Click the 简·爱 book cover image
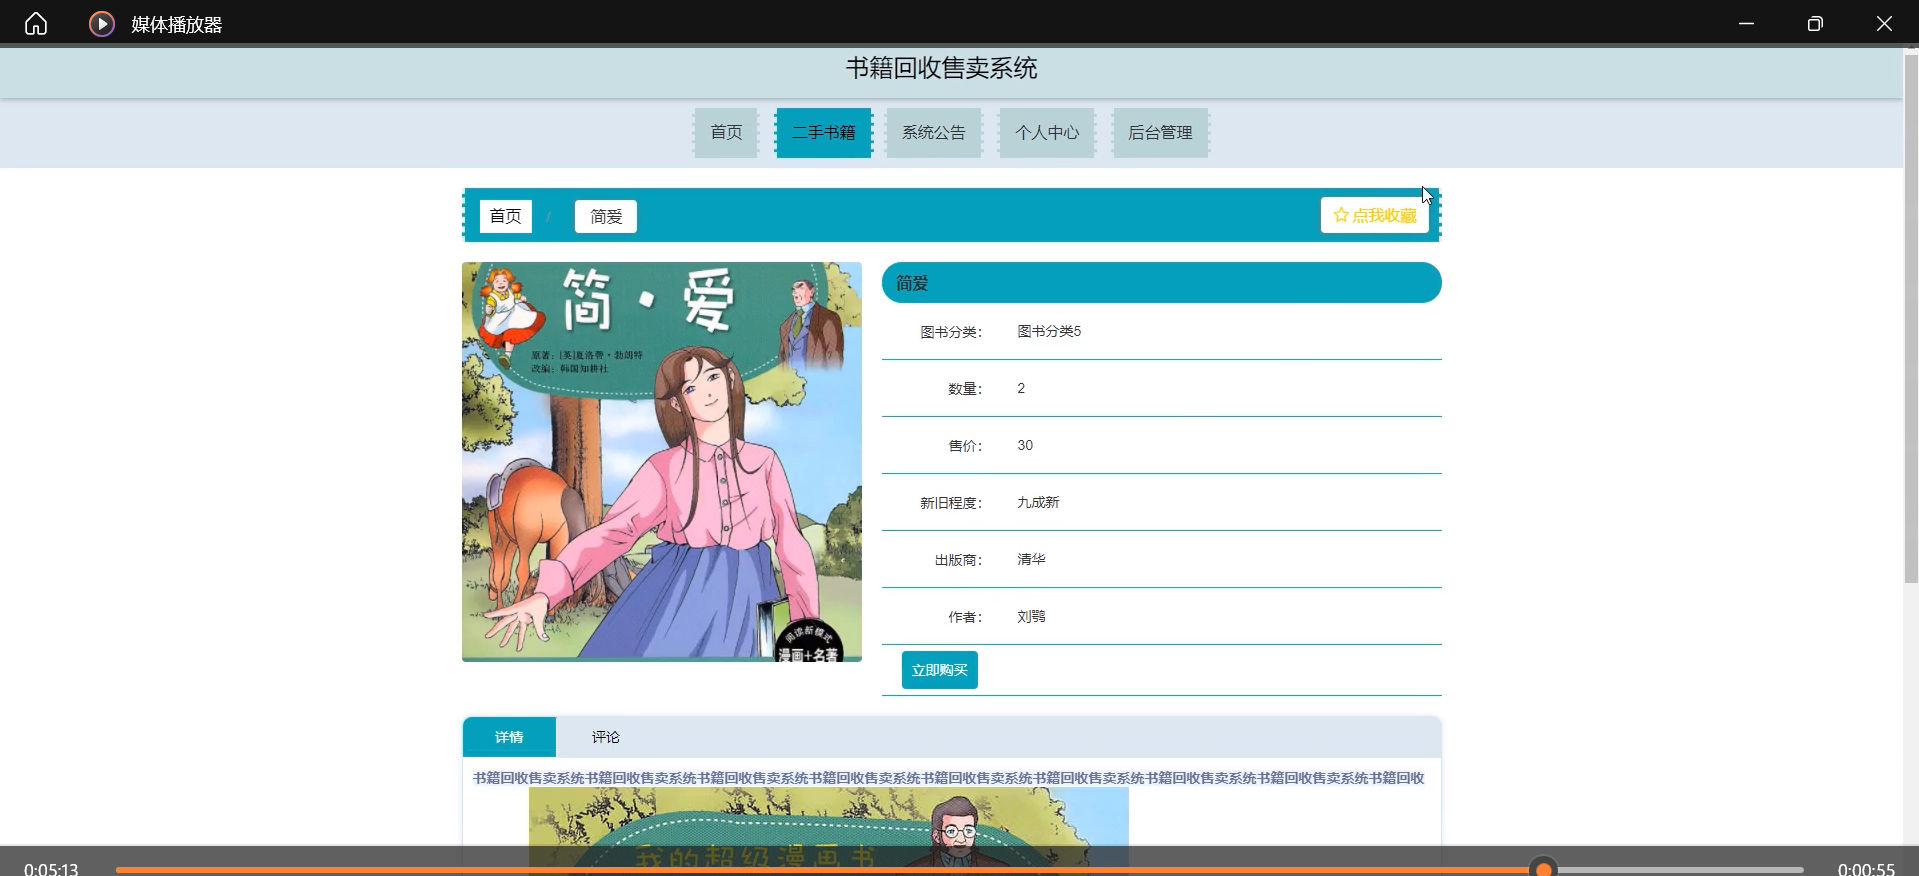This screenshot has width=1919, height=876. pyautogui.click(x=662, y=461)
